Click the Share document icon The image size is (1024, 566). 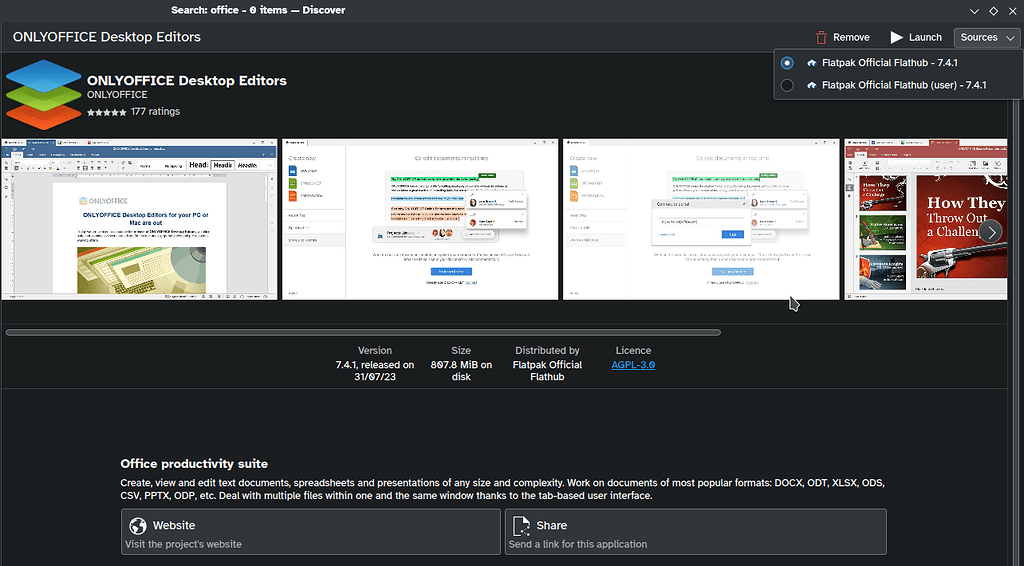(x=521, y=525)
